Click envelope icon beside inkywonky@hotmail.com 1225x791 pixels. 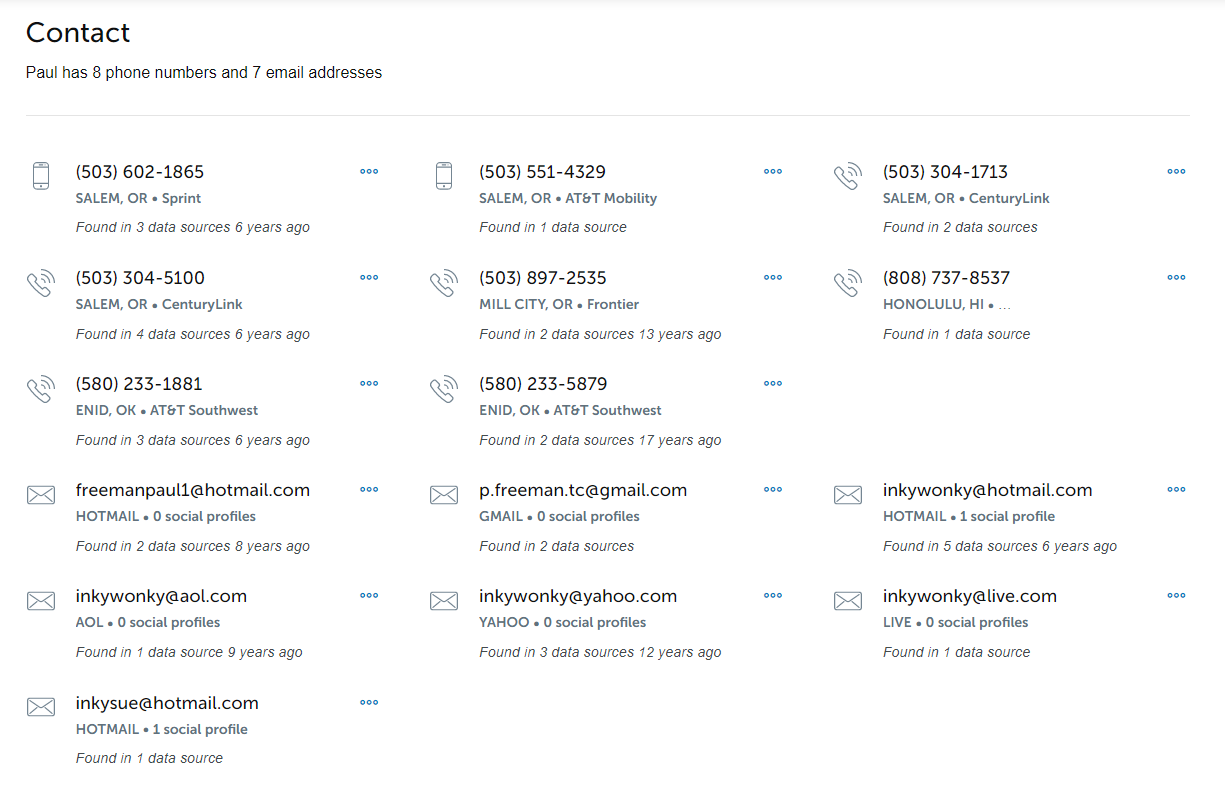tap(848, 494)
